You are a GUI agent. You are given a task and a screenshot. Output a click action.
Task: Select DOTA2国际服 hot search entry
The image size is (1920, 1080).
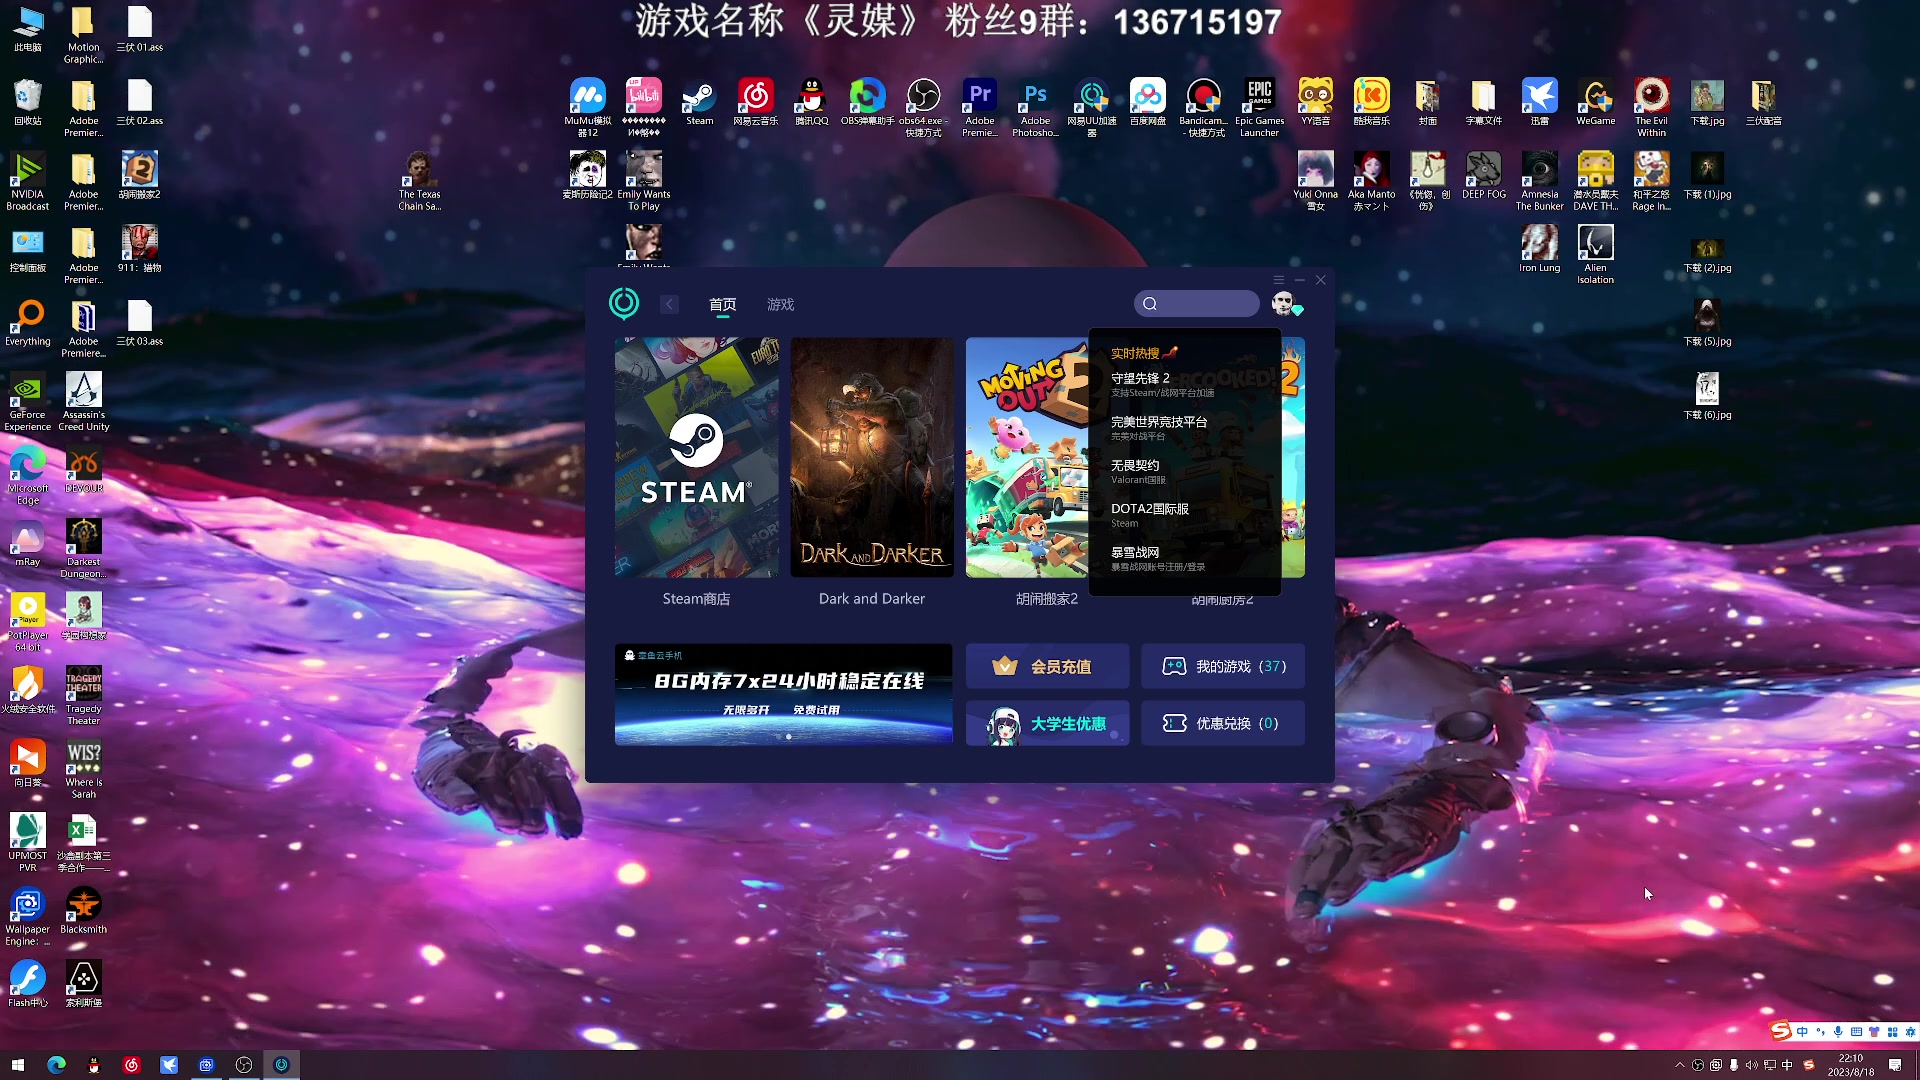[x=1150, y=509]
